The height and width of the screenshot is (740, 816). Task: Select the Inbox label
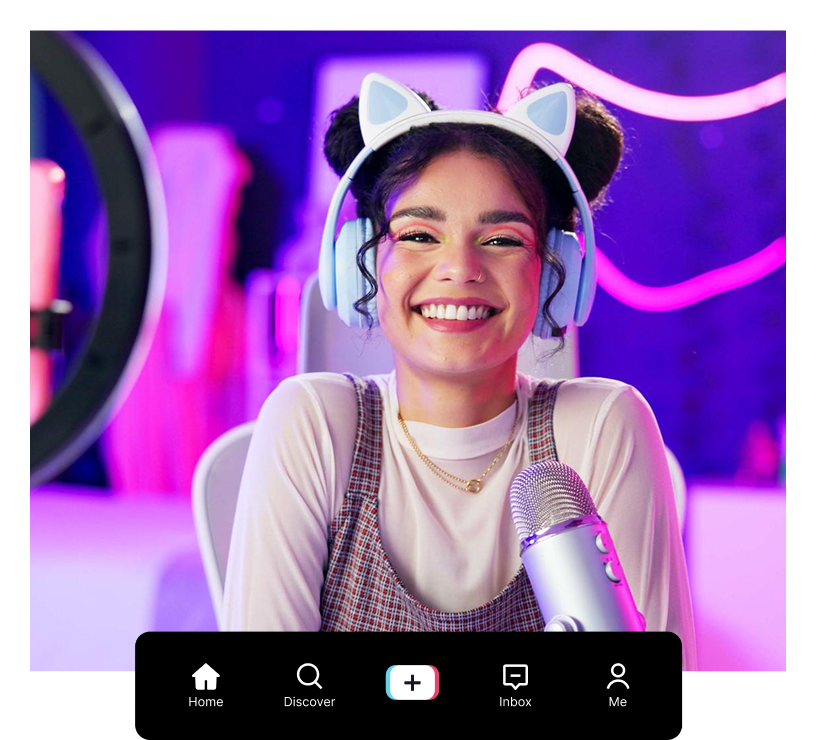click(x=515, y=702)
